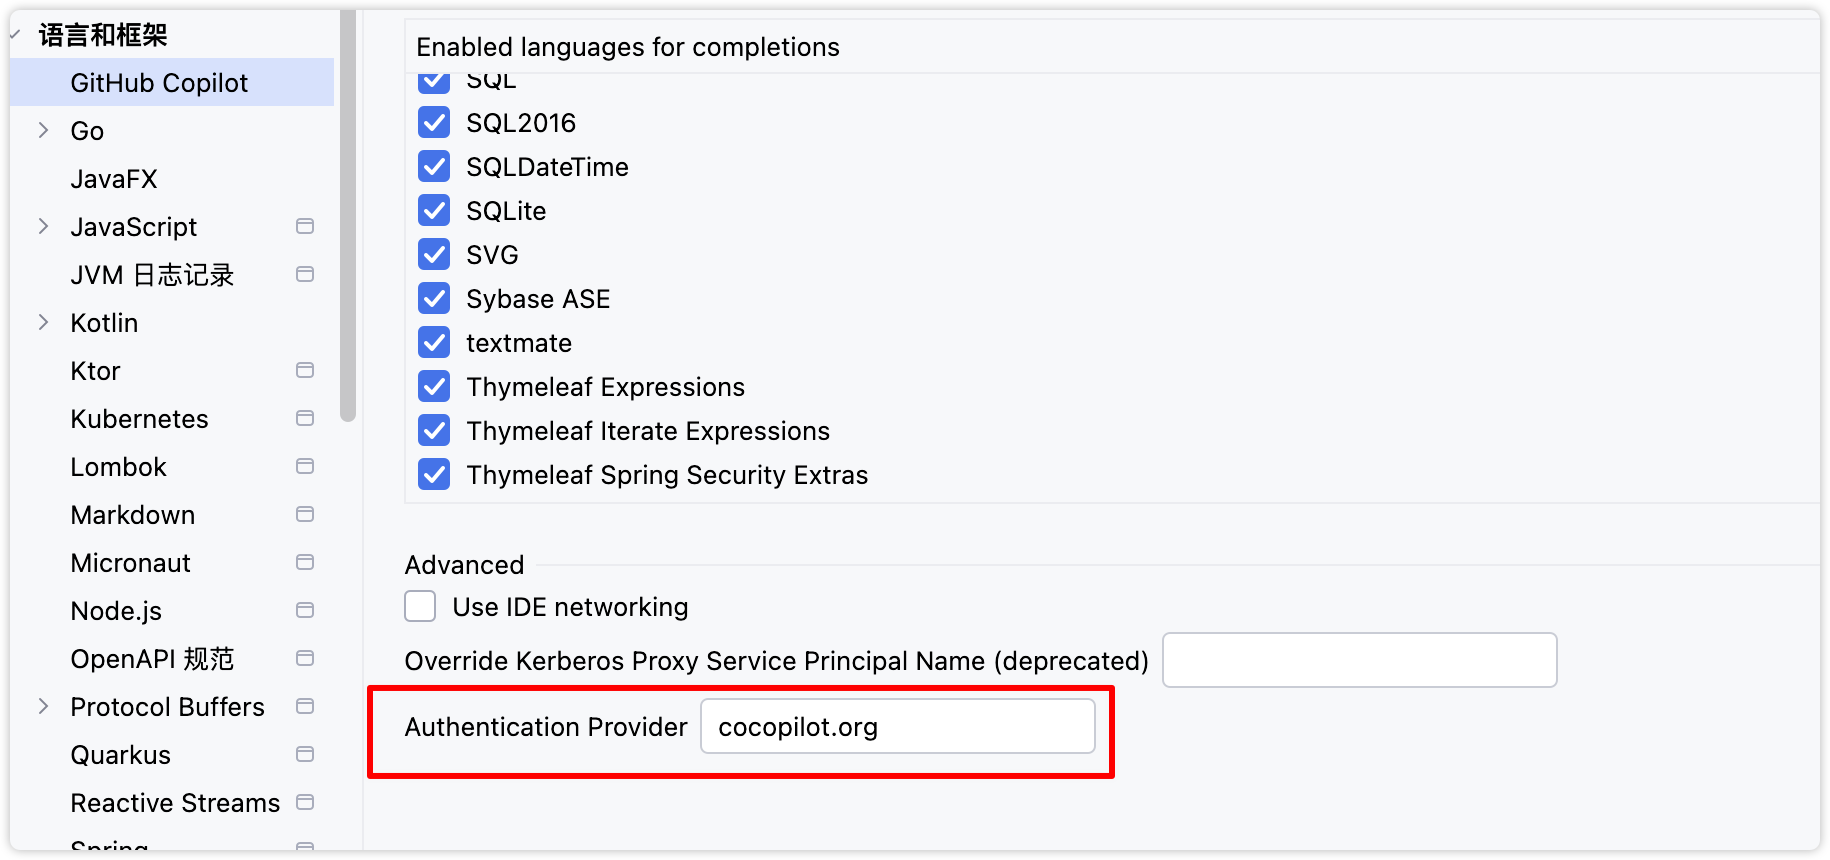Viewport: 1830px width, 860px height.
Task: Expand the Kotlin settings node
Action: click(43, 322)
